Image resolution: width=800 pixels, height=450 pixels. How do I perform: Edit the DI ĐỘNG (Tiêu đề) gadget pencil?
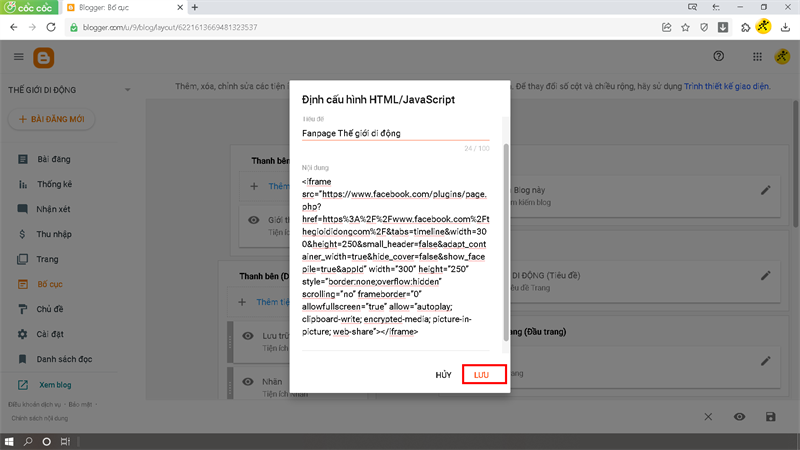point(765,276)
